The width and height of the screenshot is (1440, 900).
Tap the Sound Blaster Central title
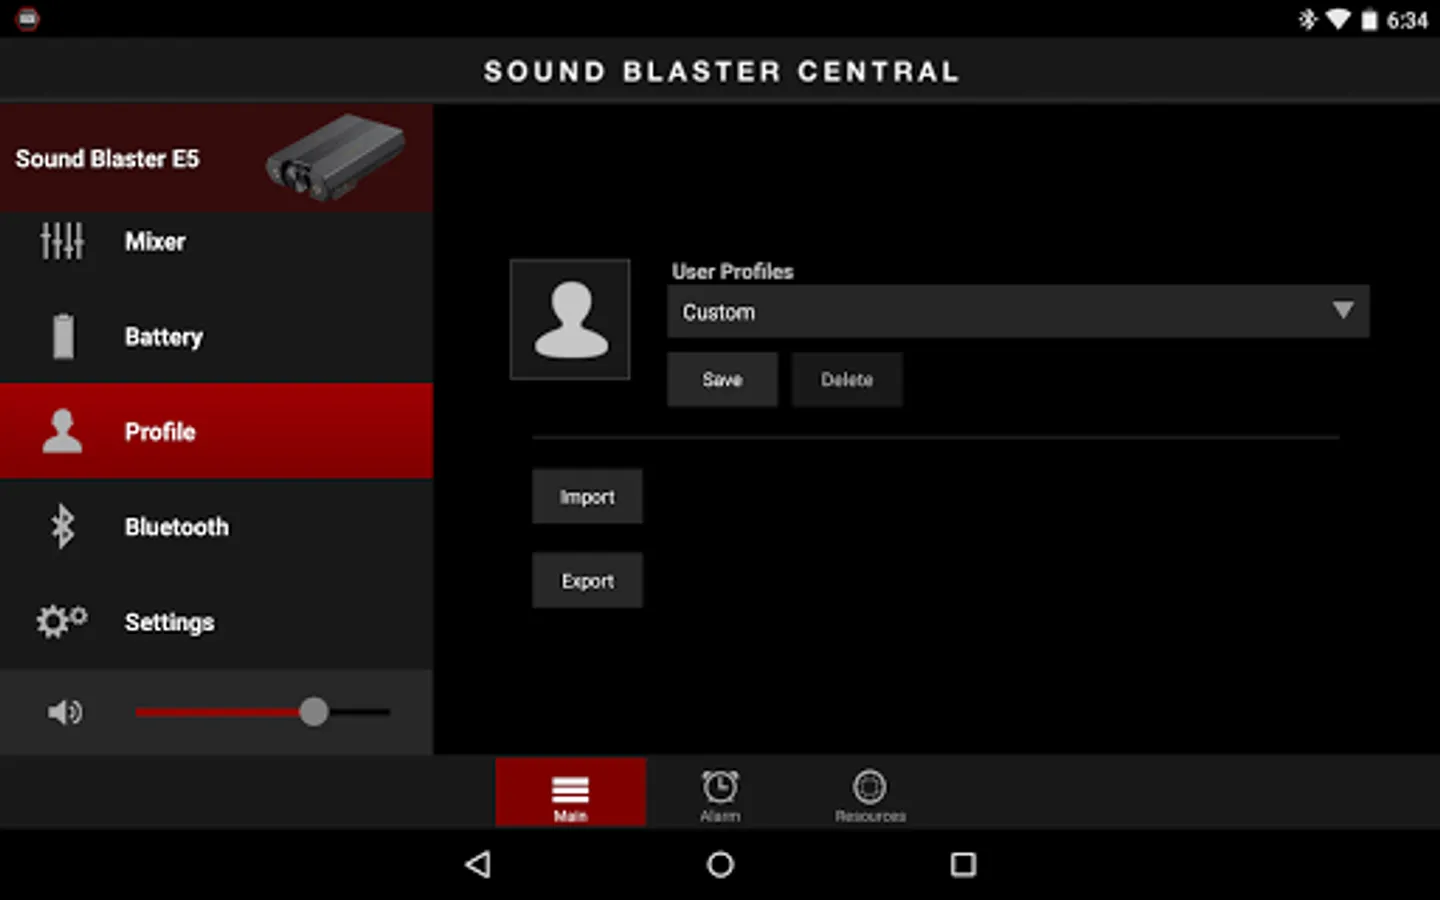(721, 71)
